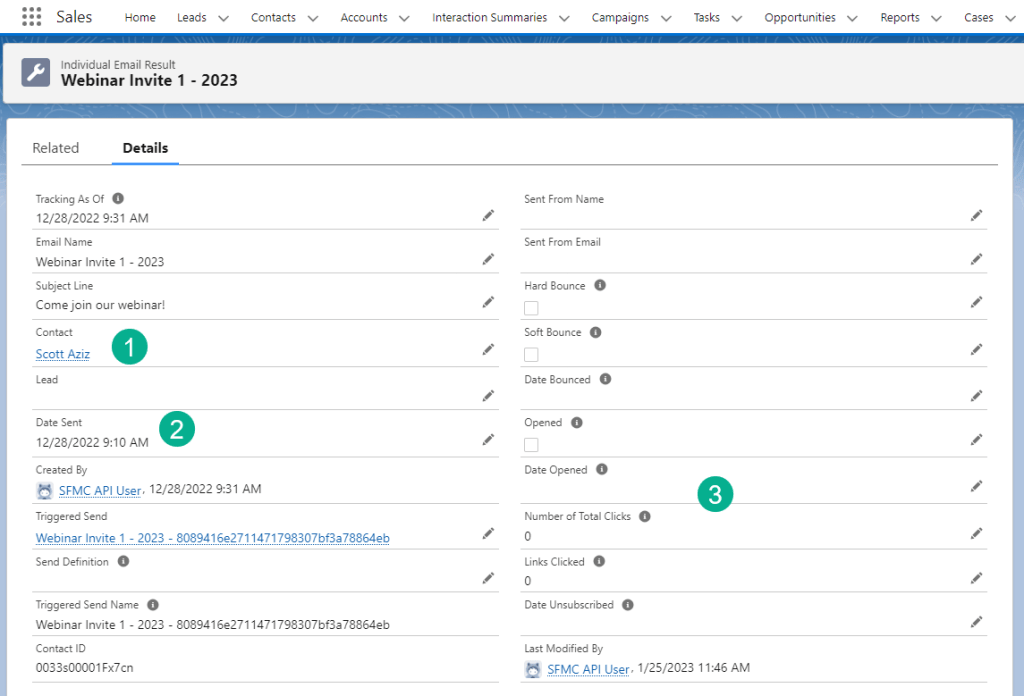Click the wrench icon beside Individual Email Result

tap(35, 72)
